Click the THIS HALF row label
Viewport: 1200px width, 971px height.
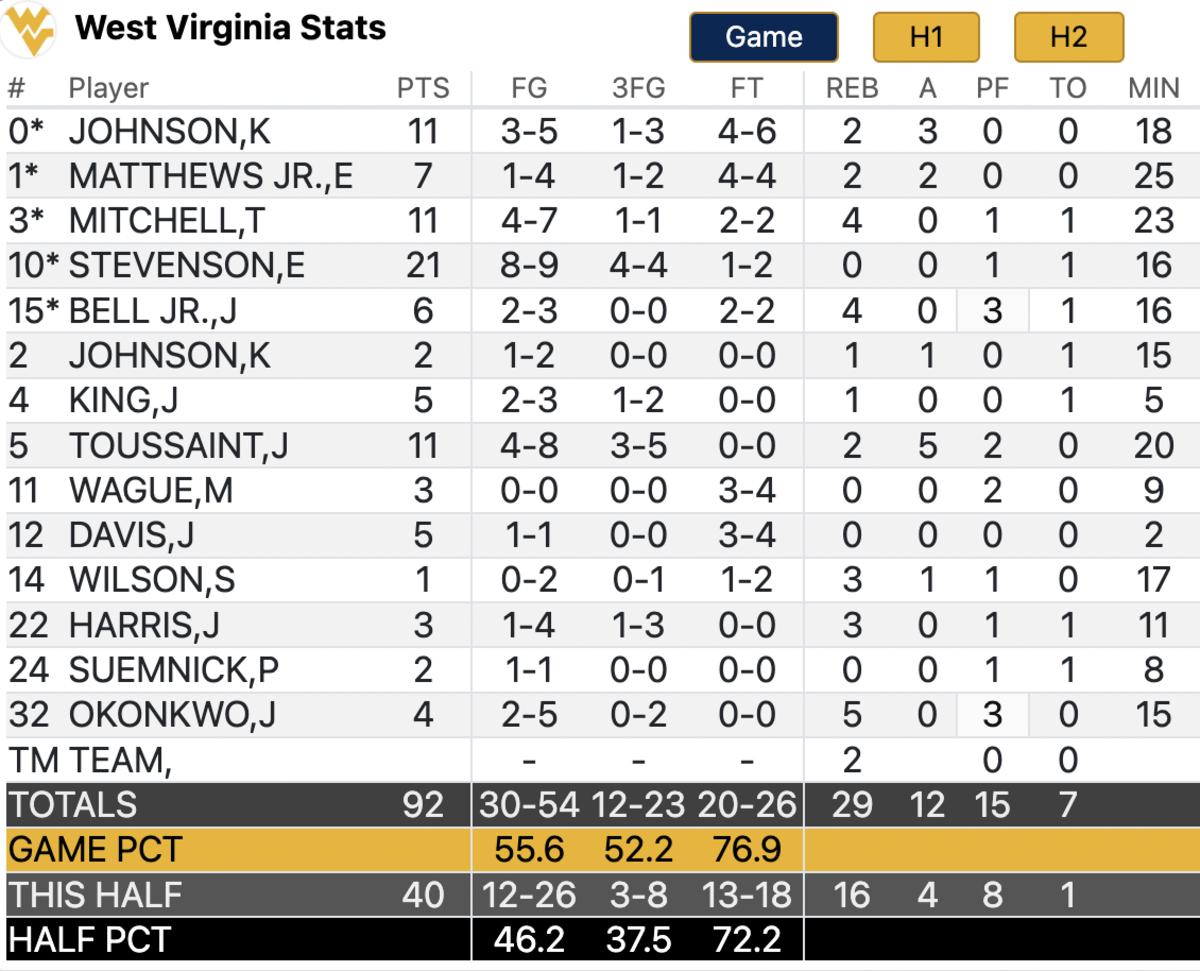[94, 895]
